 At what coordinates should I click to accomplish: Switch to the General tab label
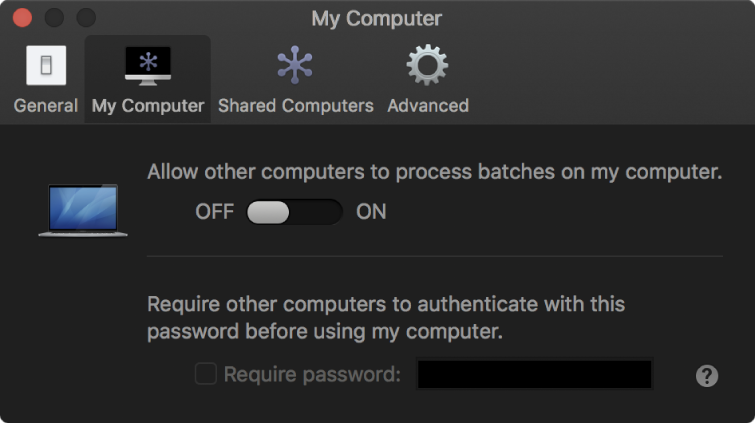46,105
